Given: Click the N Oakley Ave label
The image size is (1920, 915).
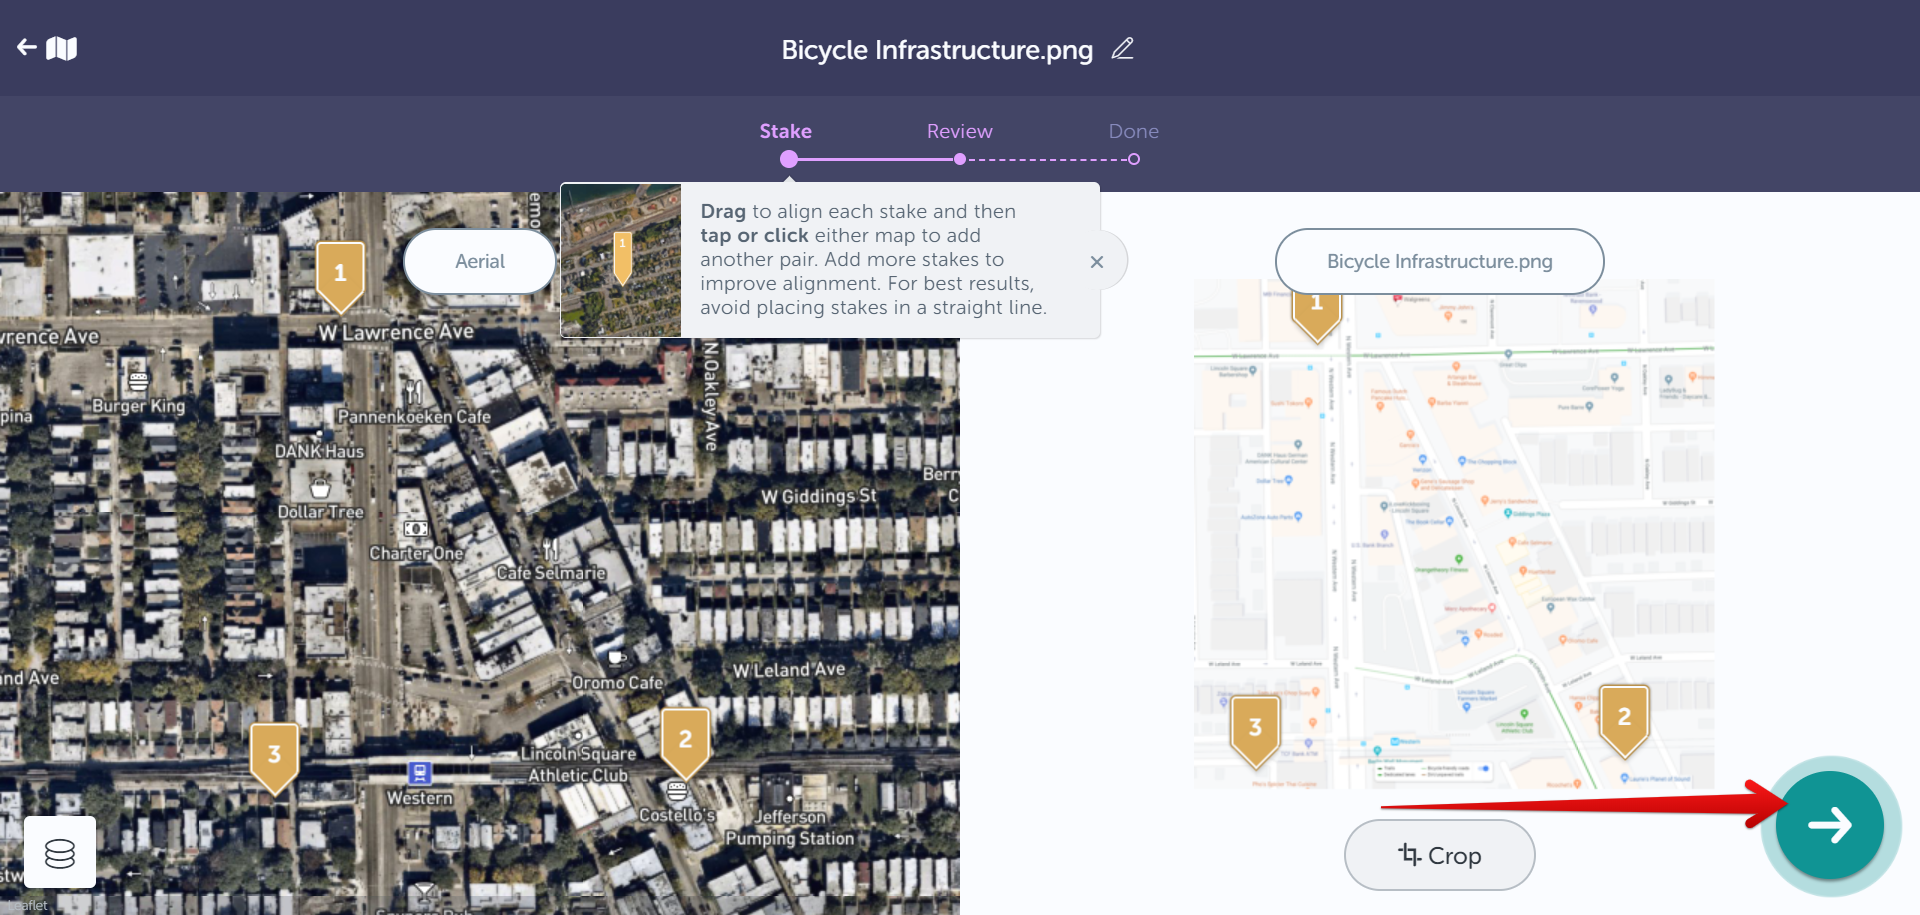Looking at the screenshot, I should click(711, 396).
